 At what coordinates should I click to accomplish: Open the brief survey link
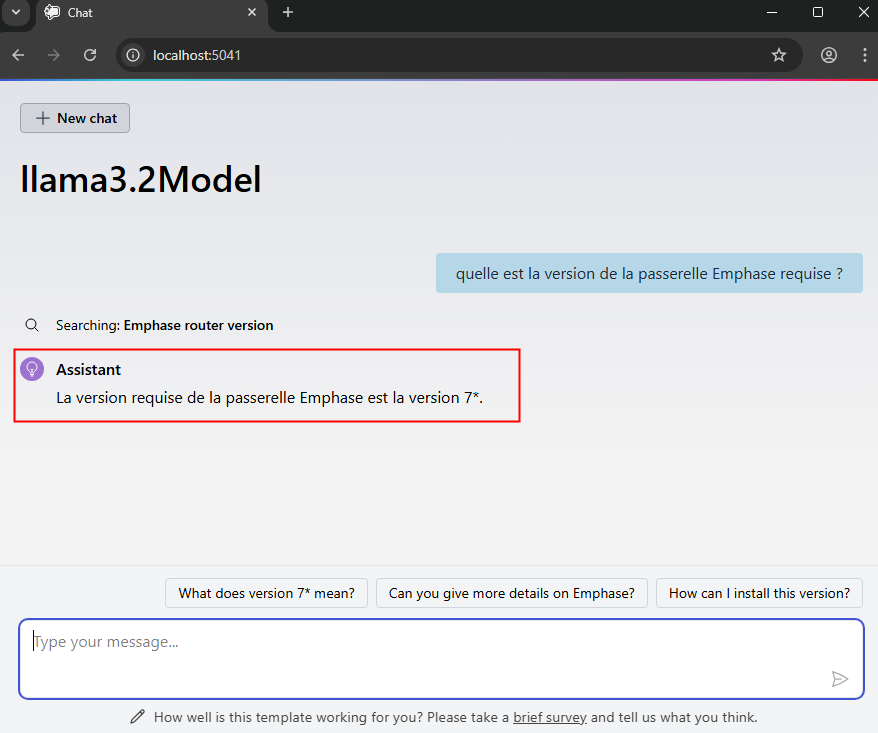click(549, 717)
